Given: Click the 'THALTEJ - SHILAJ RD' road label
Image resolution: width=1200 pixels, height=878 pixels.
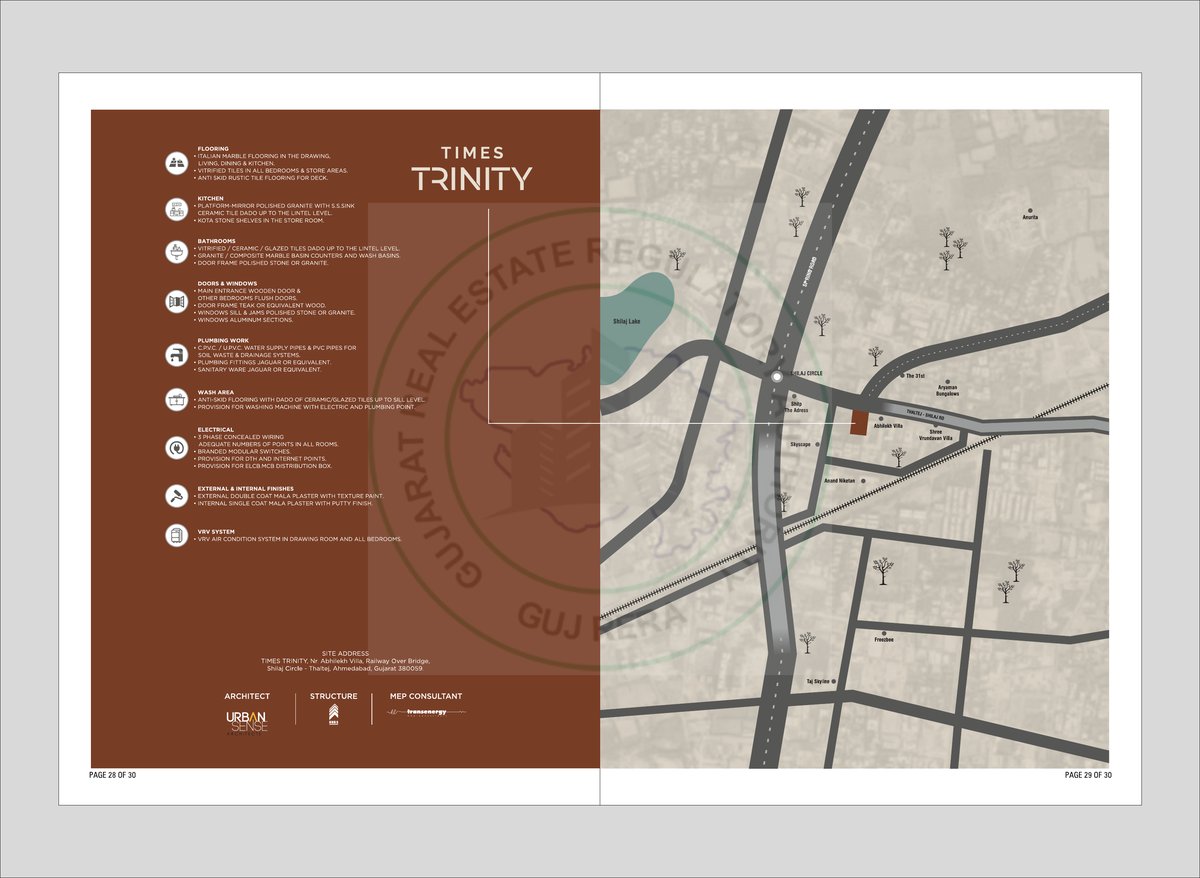Looking at the screenshot, I should [926, 414].
